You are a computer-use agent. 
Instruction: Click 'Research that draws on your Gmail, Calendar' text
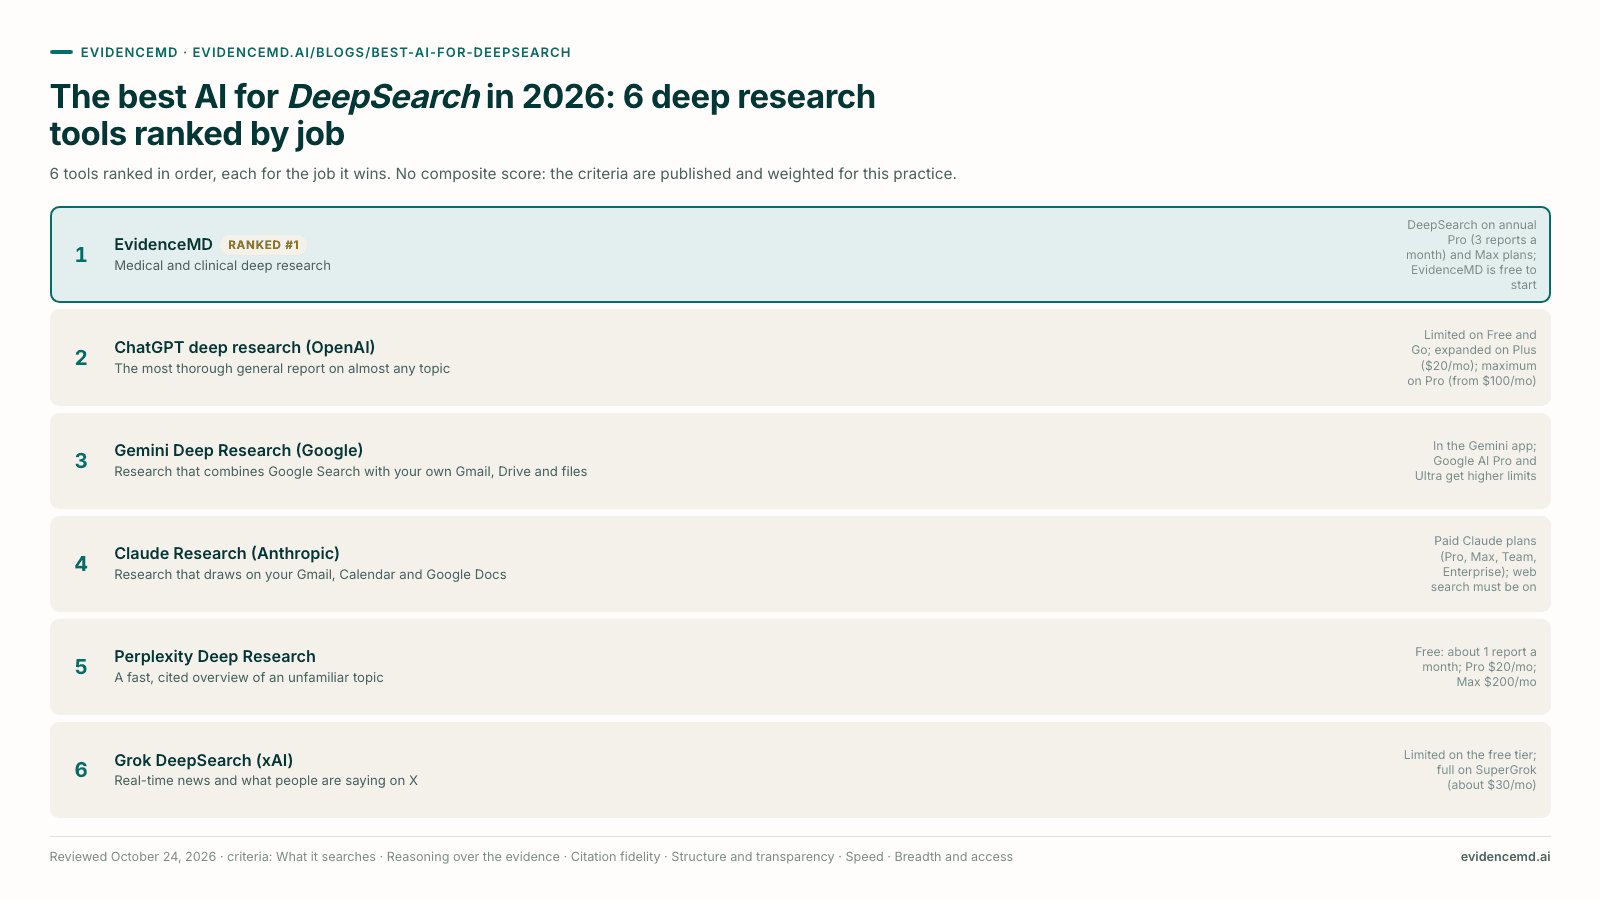tap(310, 575)
